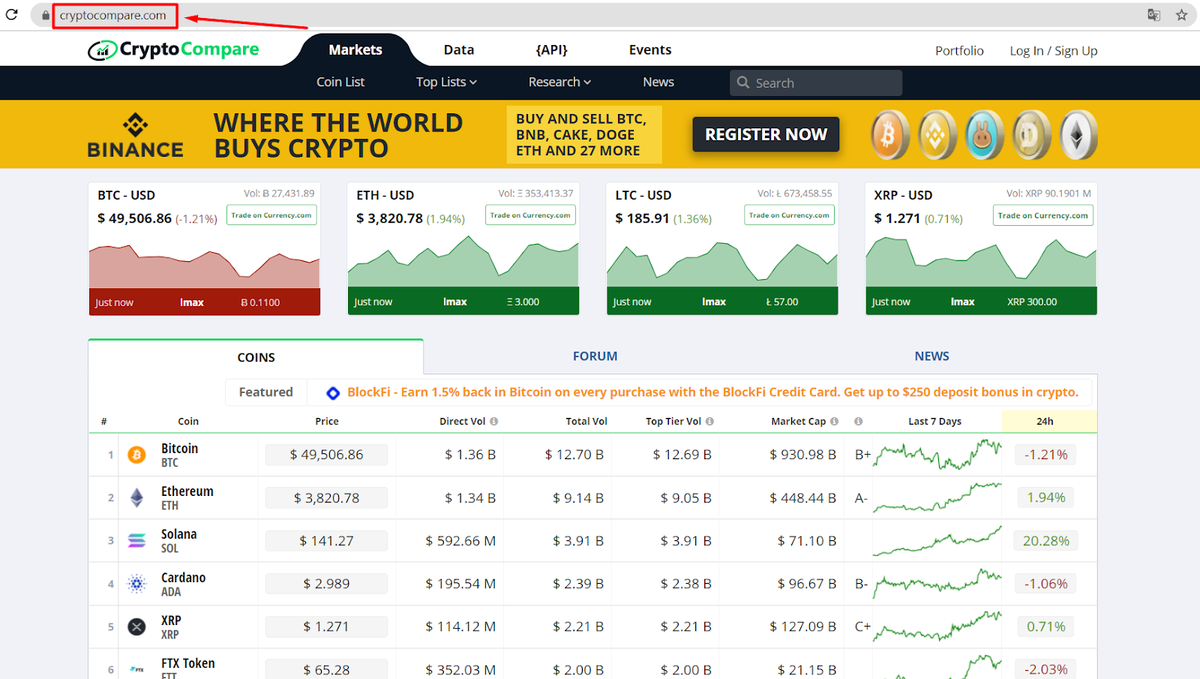
Task: Click REGISTER NOW button on Binance banner
Action: (x=766, y=134)
